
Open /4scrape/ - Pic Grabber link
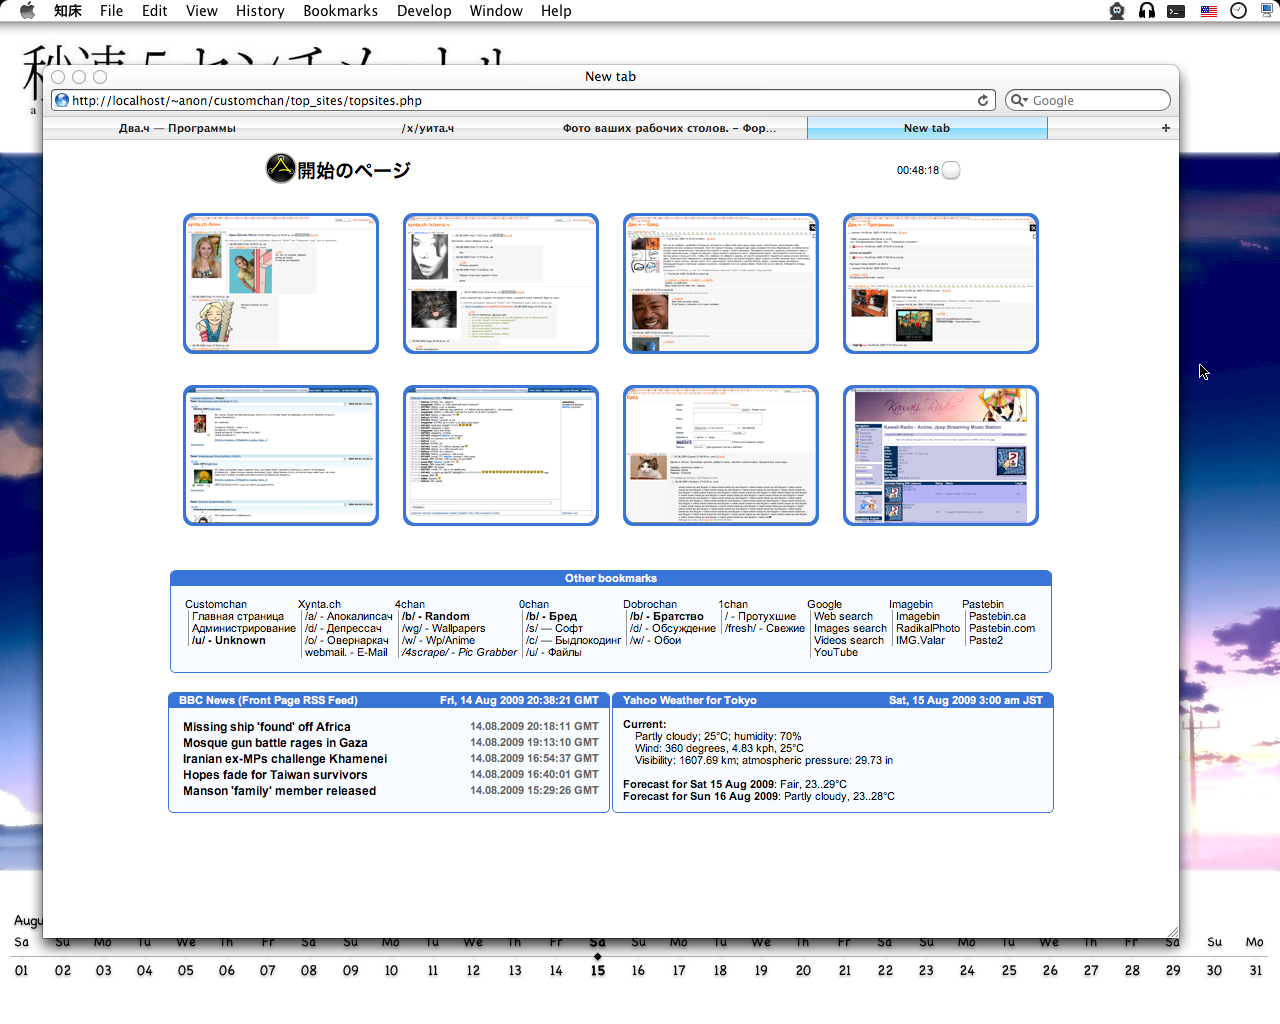[x=460, y=653]
